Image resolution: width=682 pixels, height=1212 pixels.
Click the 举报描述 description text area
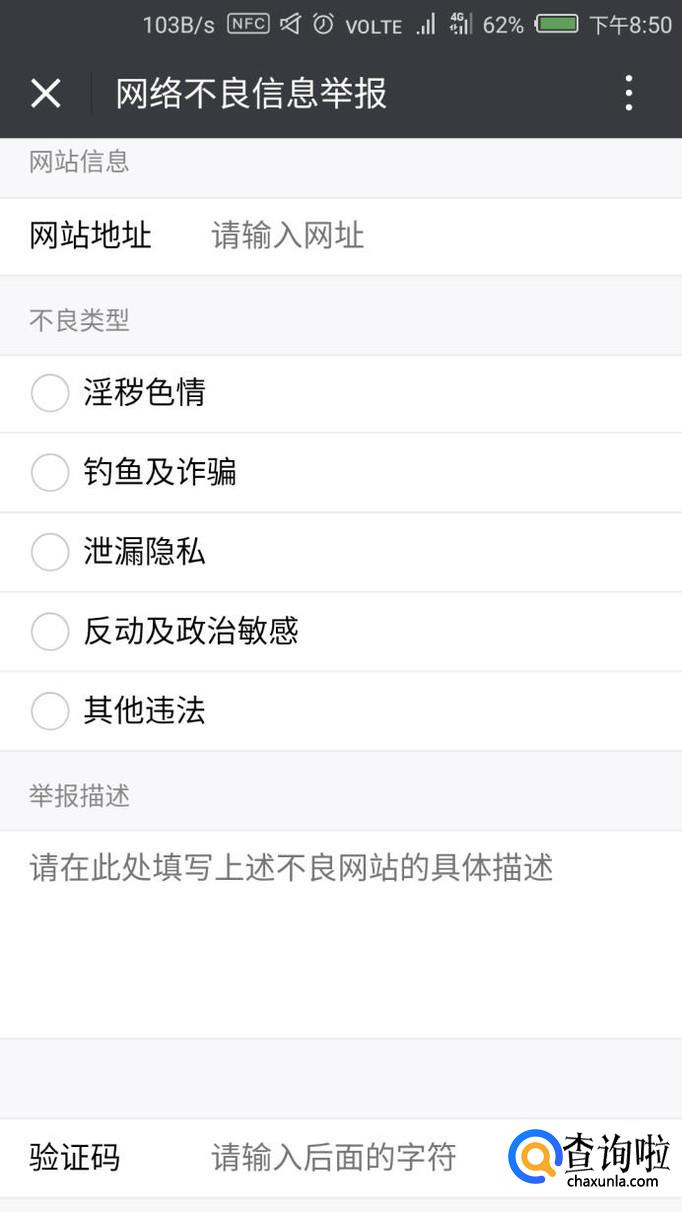[x=340, y=930]
